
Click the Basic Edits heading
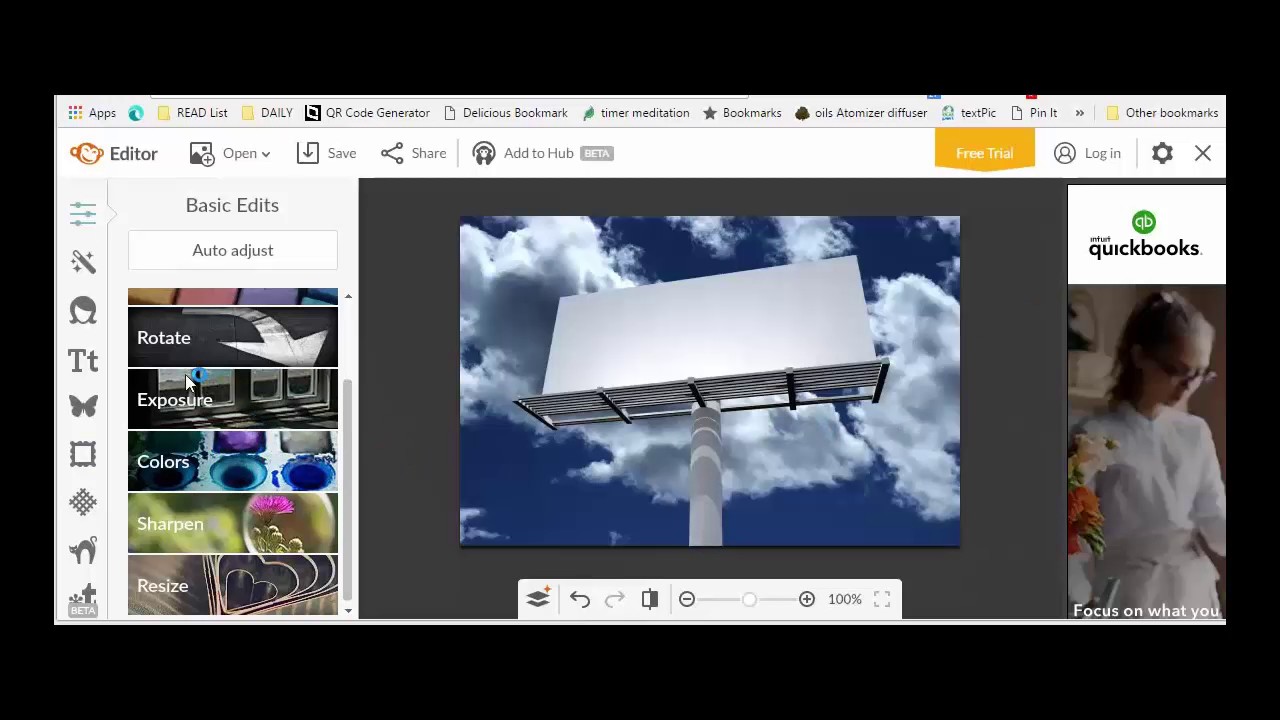(x=232, y=205)
